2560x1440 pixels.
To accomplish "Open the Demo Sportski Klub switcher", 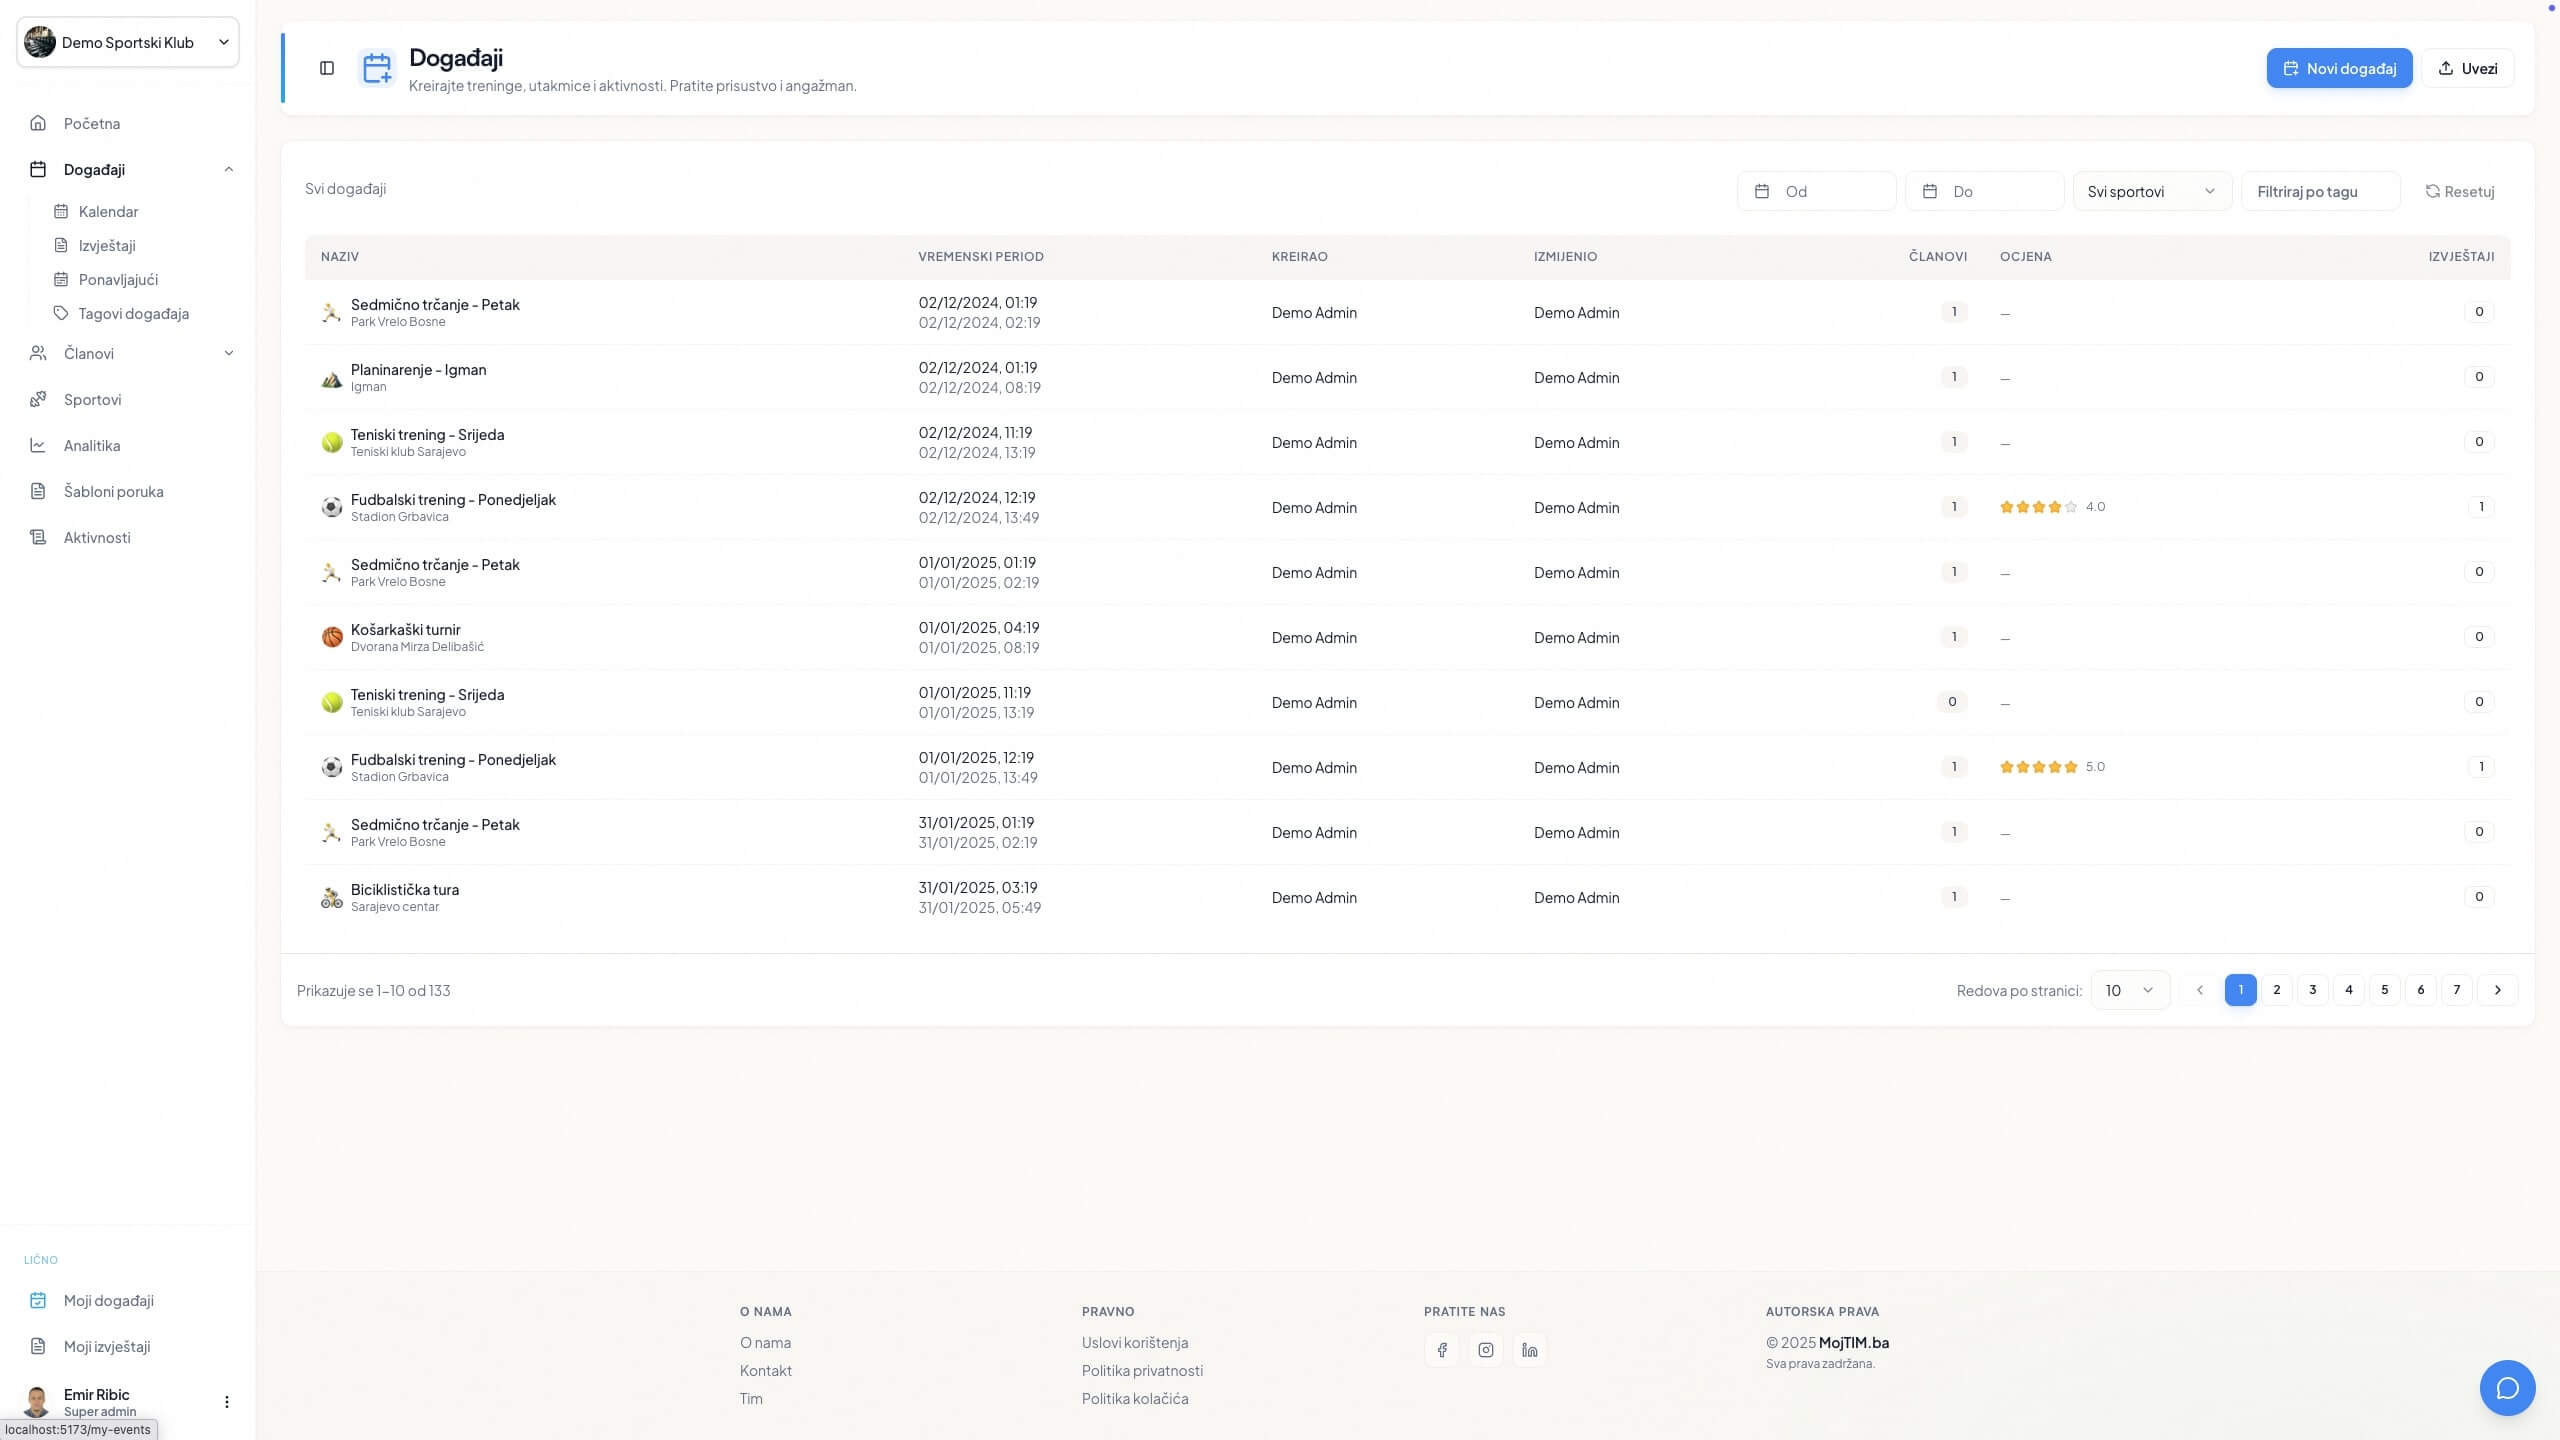I will coord(128,42).
